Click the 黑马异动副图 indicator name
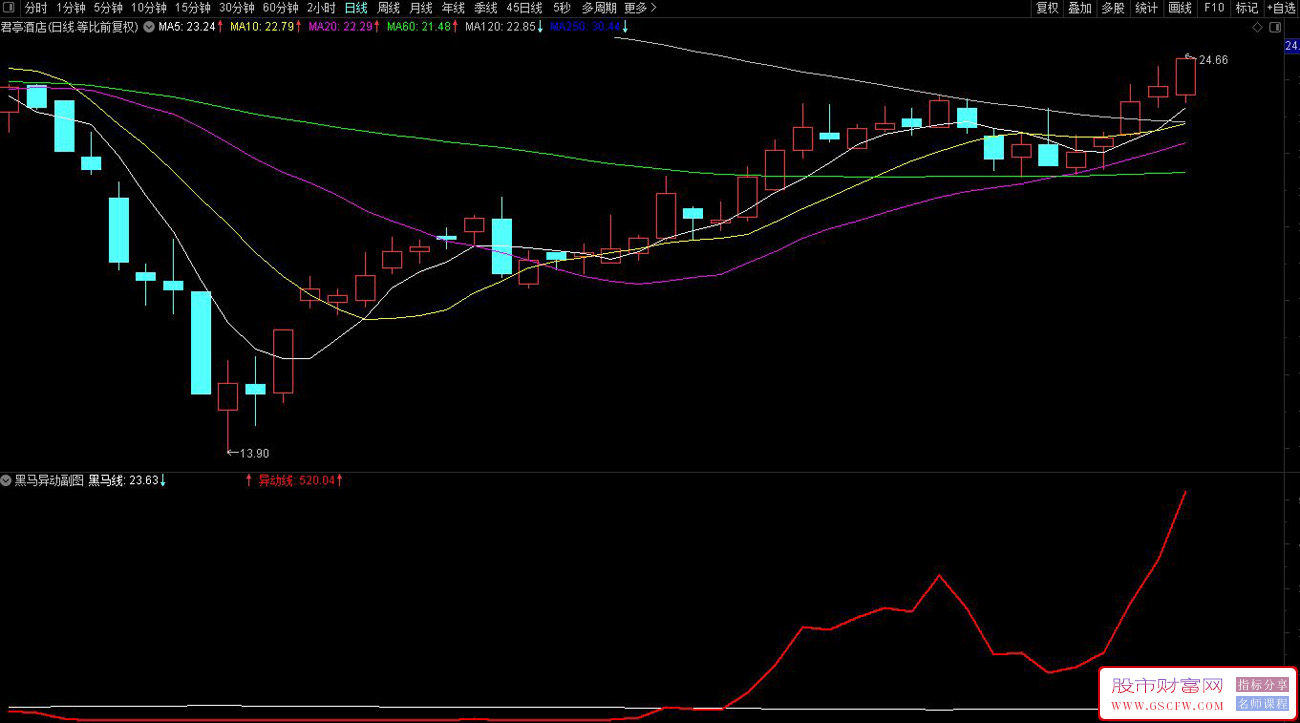 click(50, 481)
